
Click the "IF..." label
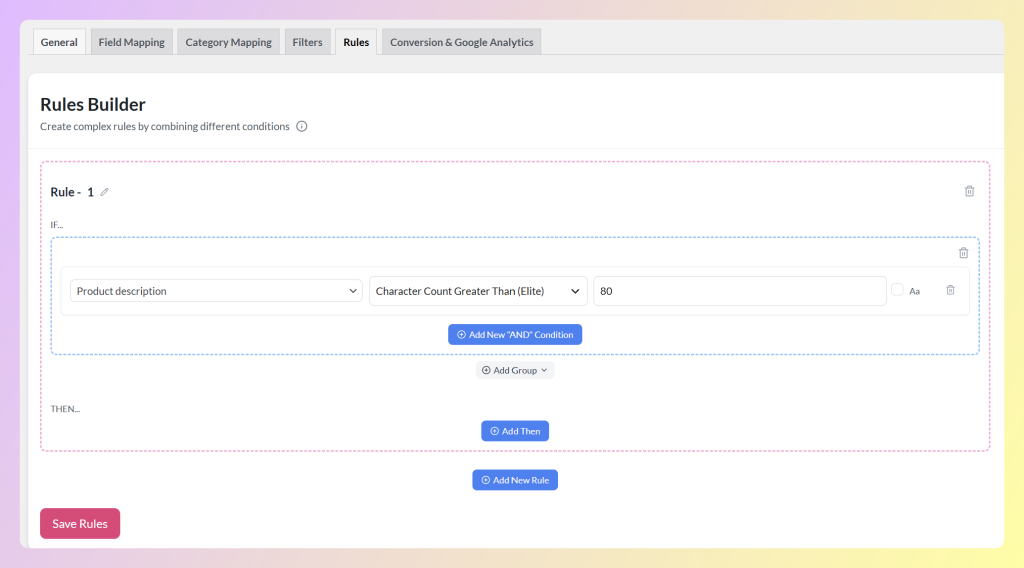(x=57, y=225)
